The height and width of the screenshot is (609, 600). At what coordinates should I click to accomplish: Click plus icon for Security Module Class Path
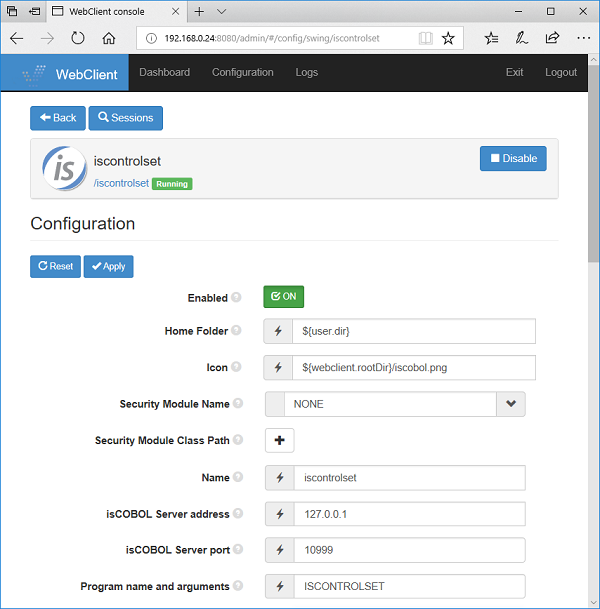[280, 441]
